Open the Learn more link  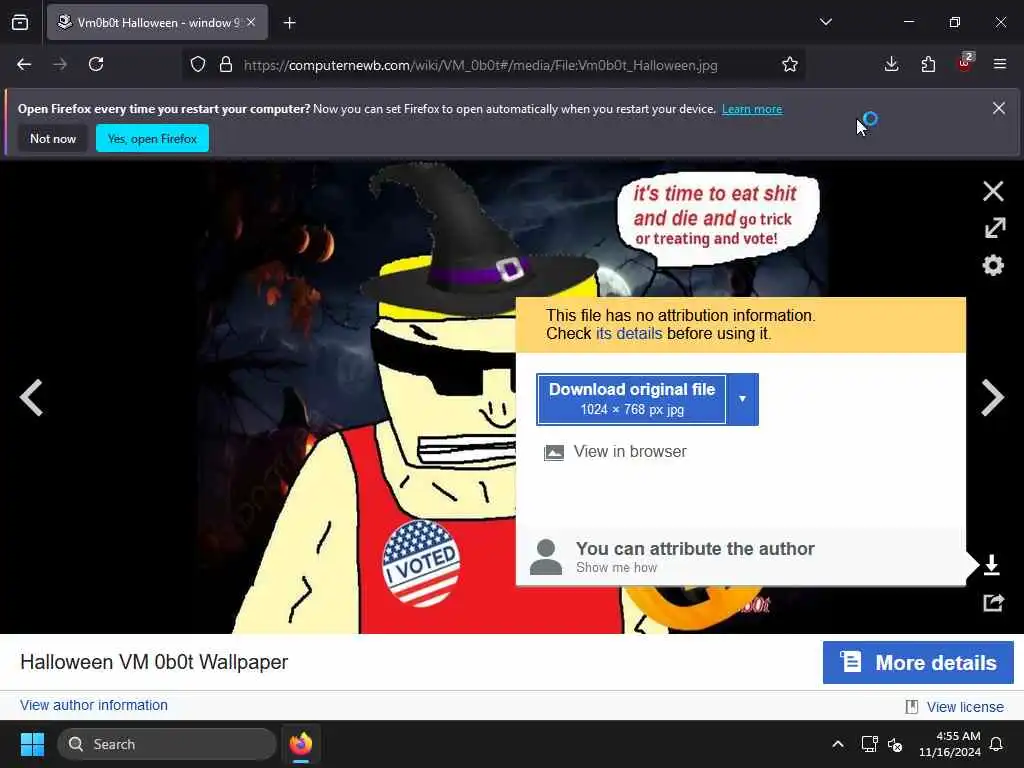(x=752, y=109)
